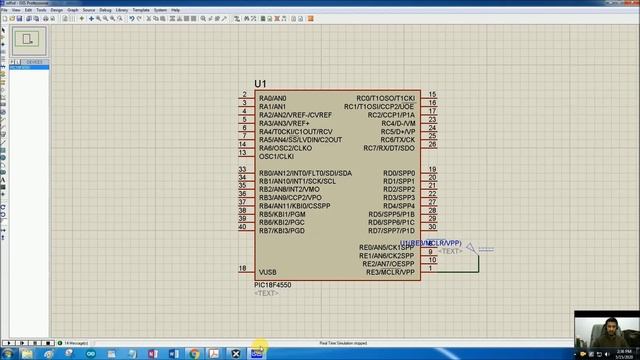The height and width of the screenshot is (360, 640).
Task: Click the VUSB pin label
Action: [268, 272]
